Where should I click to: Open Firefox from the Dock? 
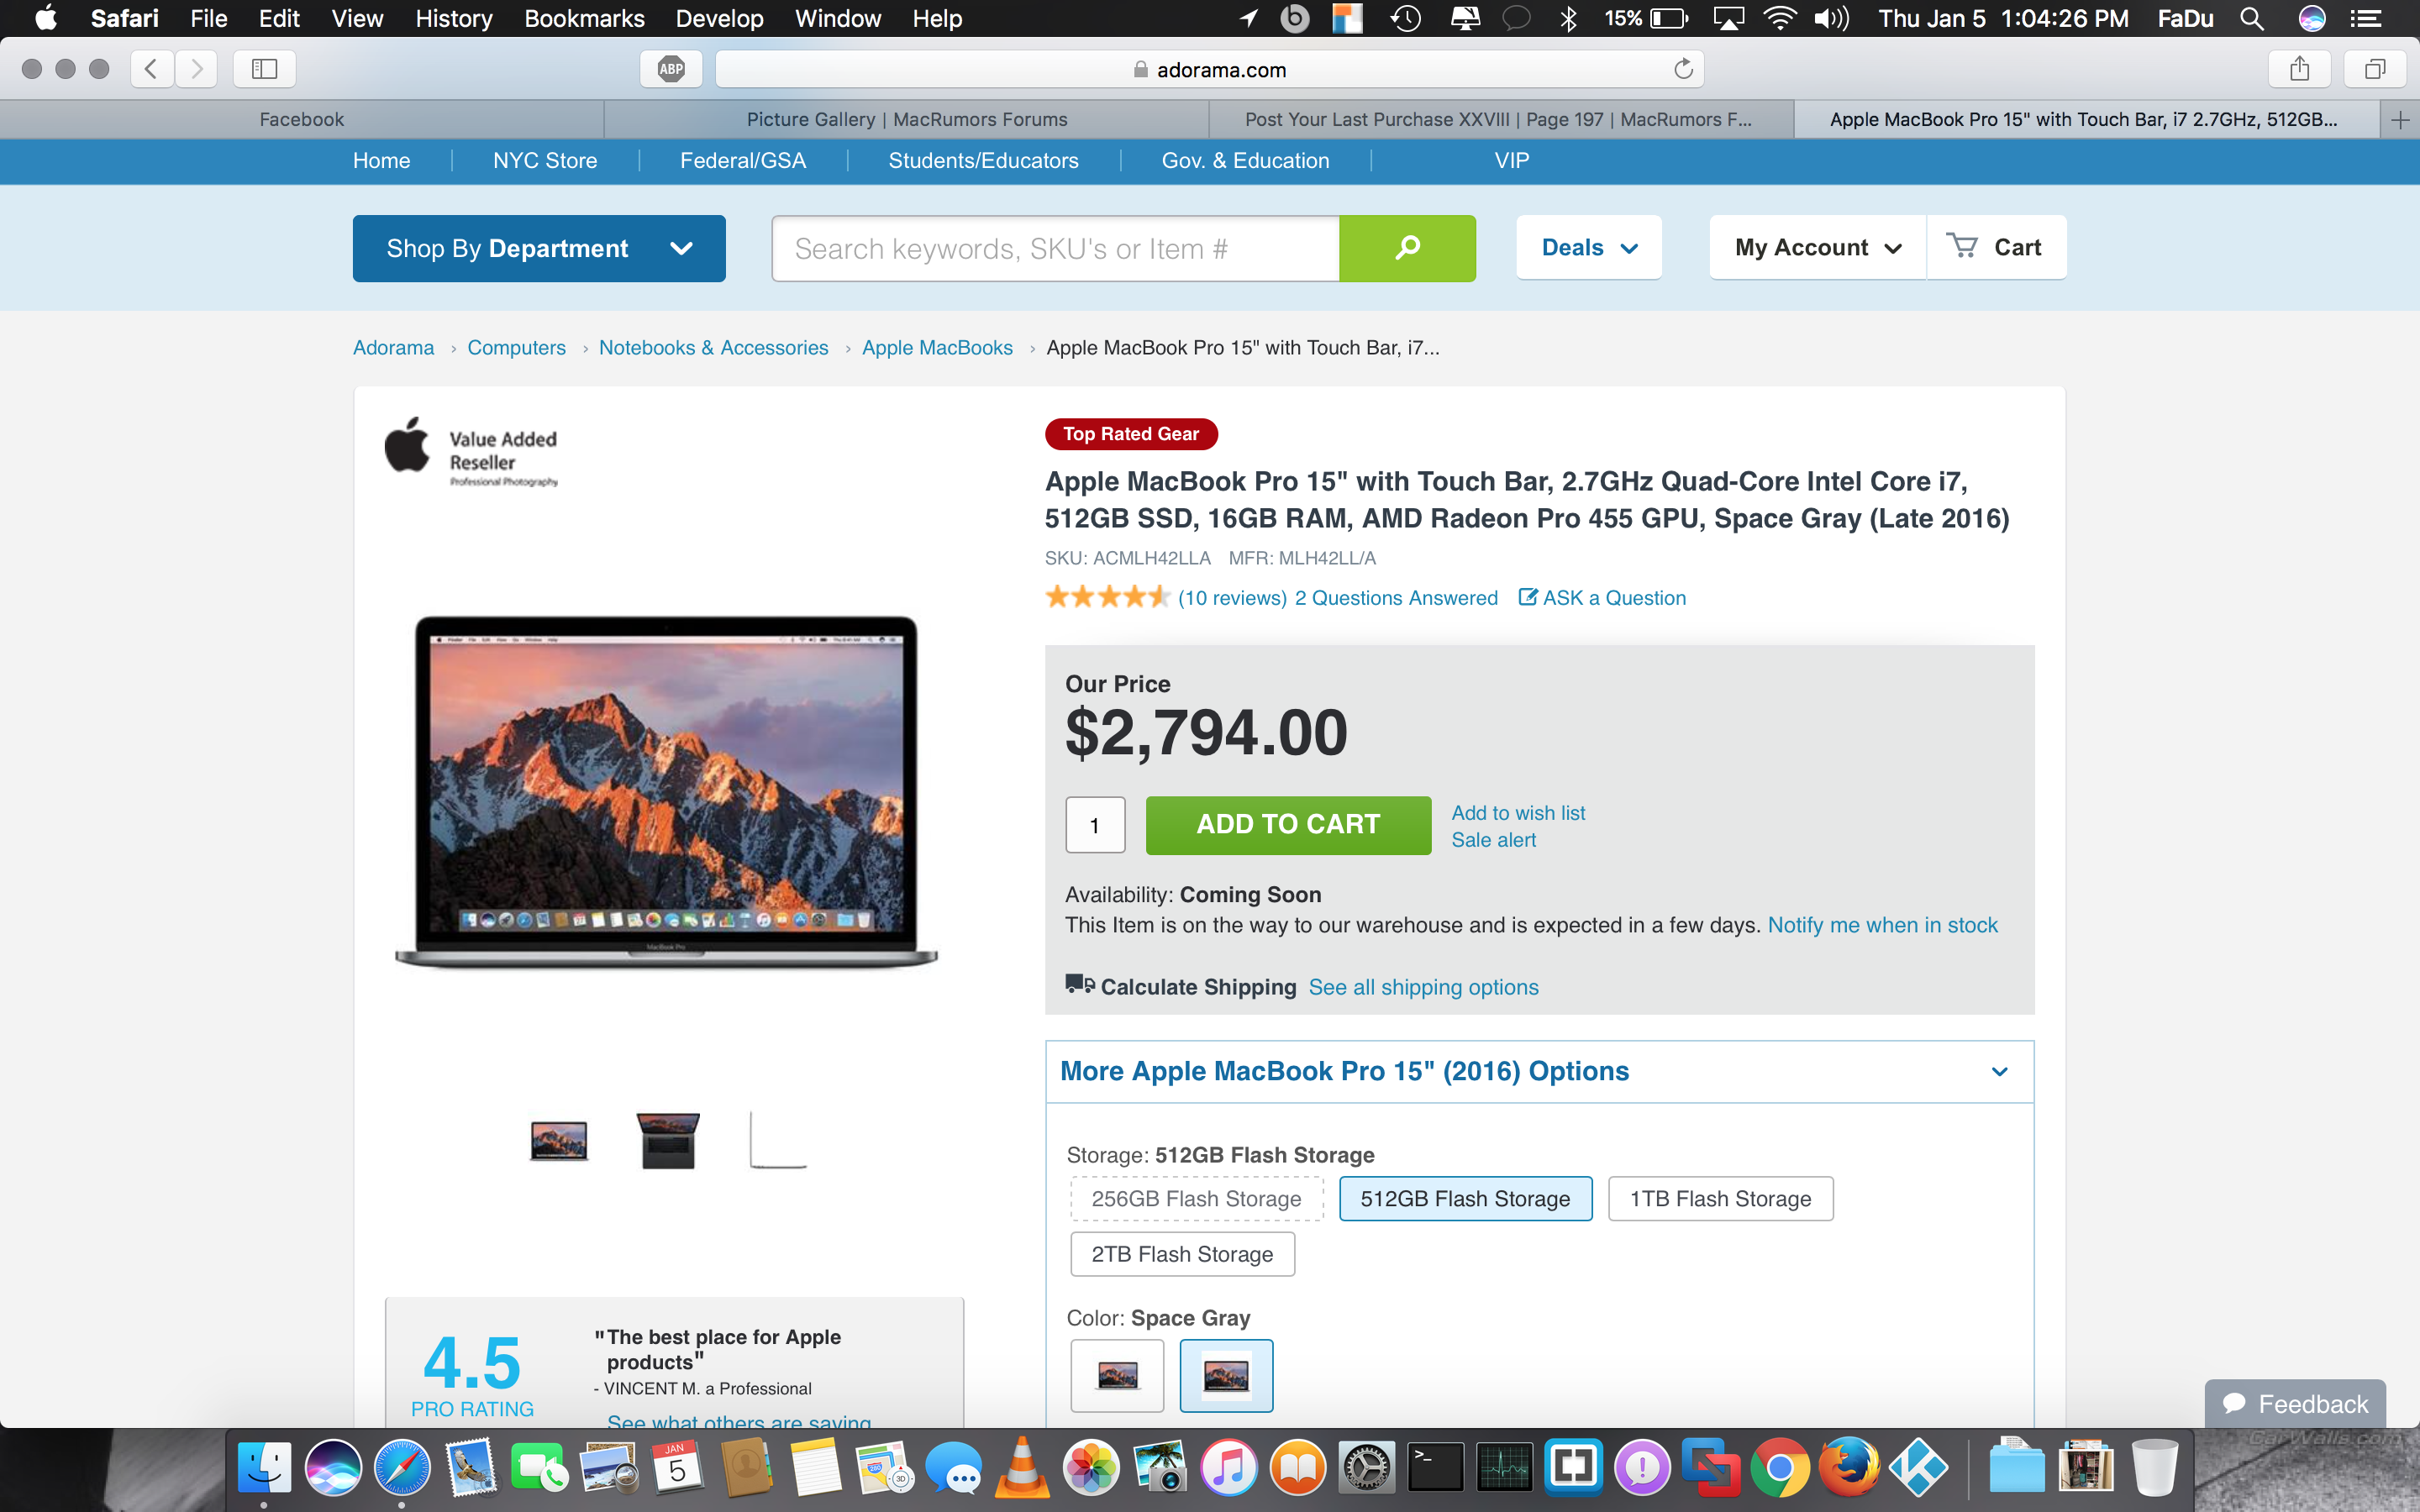pyautogui.click(x=1849, y=1468)
